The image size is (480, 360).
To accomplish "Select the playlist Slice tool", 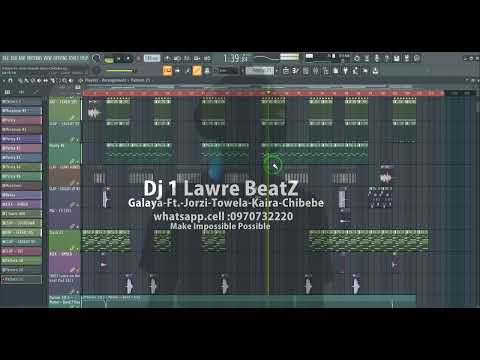I will [52, 80].
